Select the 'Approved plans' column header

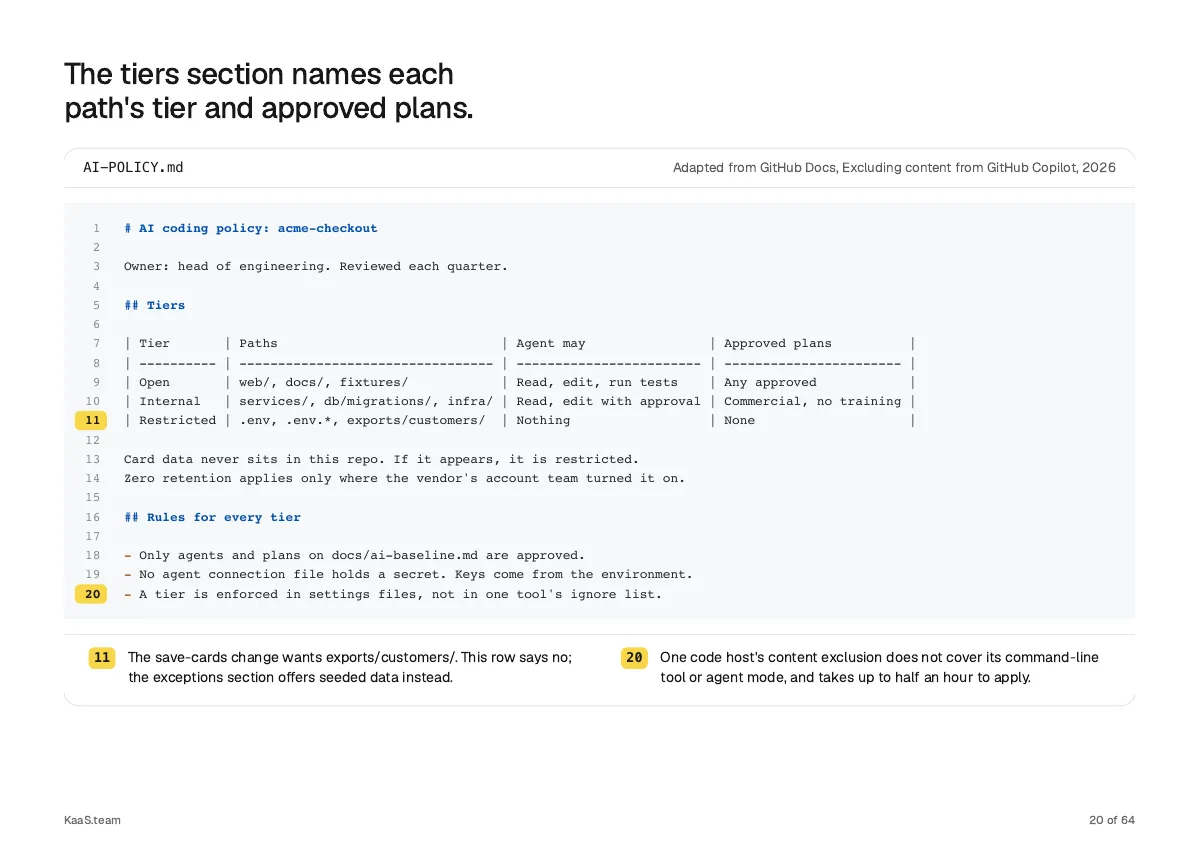[778, 344]
